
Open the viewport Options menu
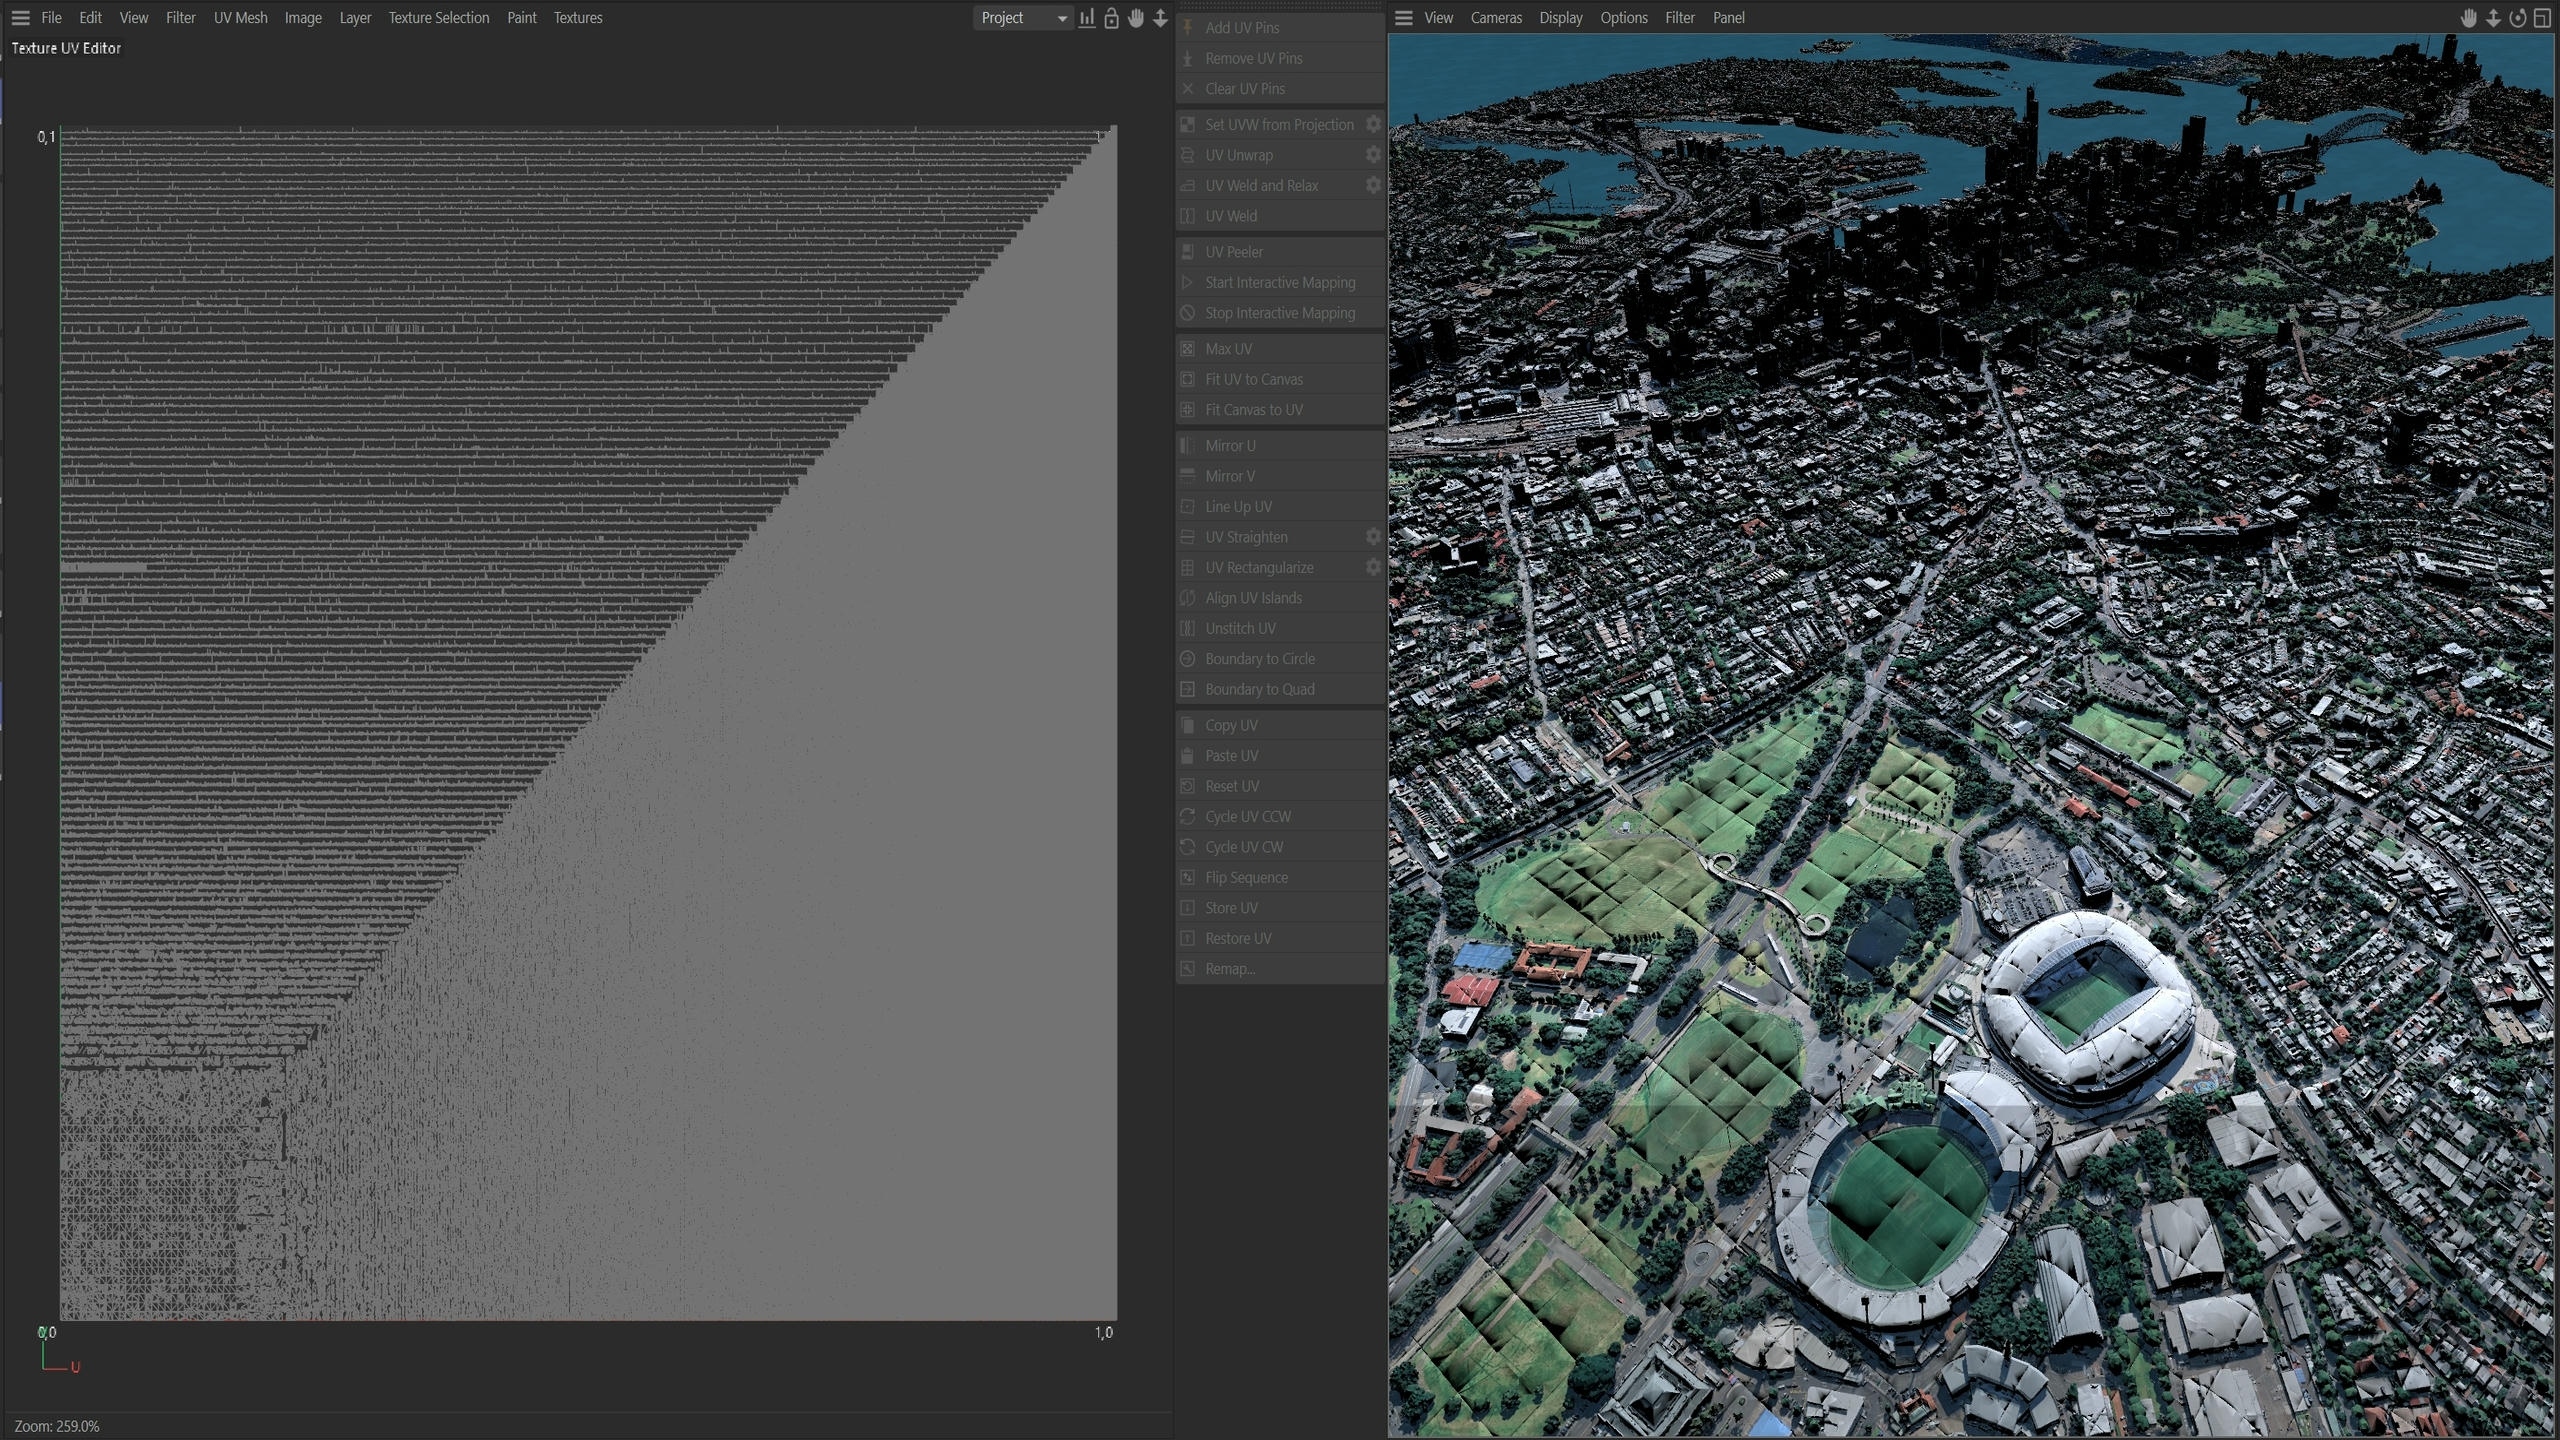pyautogui.click(x=1624, y=18)
